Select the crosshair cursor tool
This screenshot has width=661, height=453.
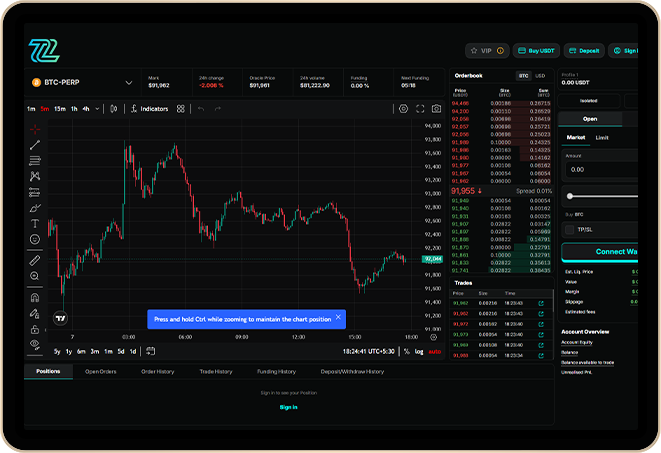tap(35, 129)
